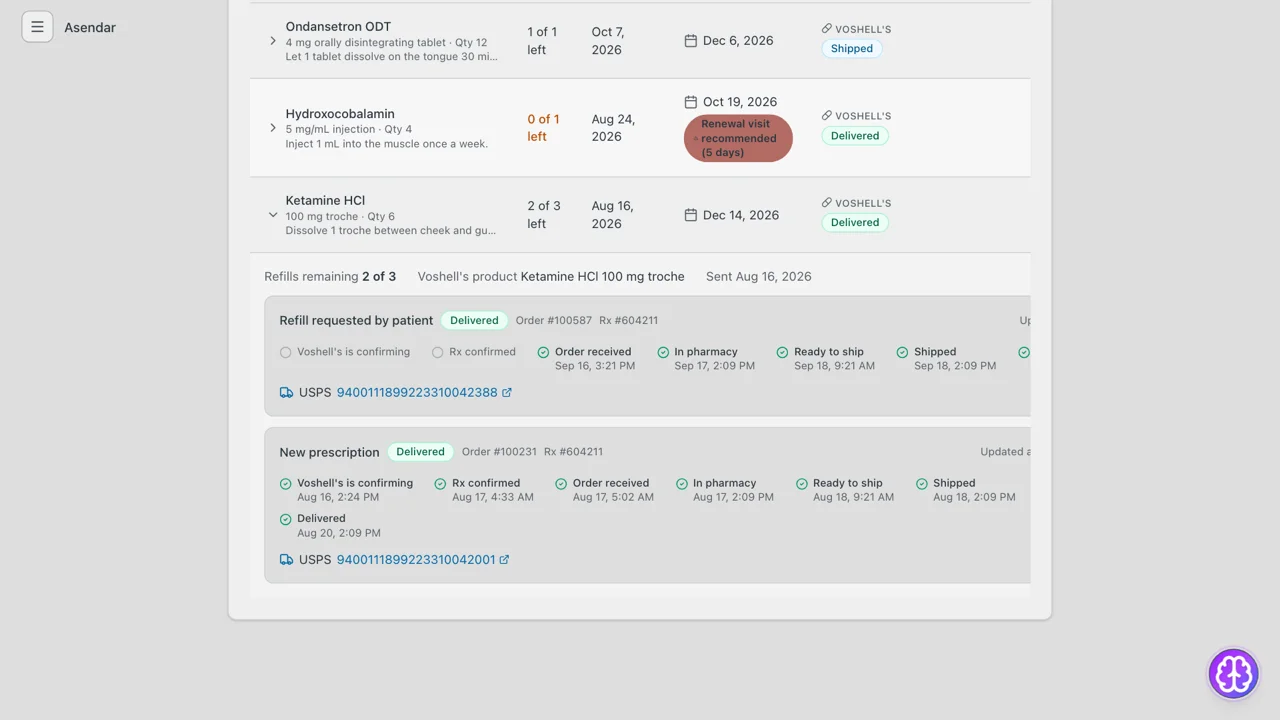Click the calendar icon beside Oct 19, 2026

coord(690,102)
